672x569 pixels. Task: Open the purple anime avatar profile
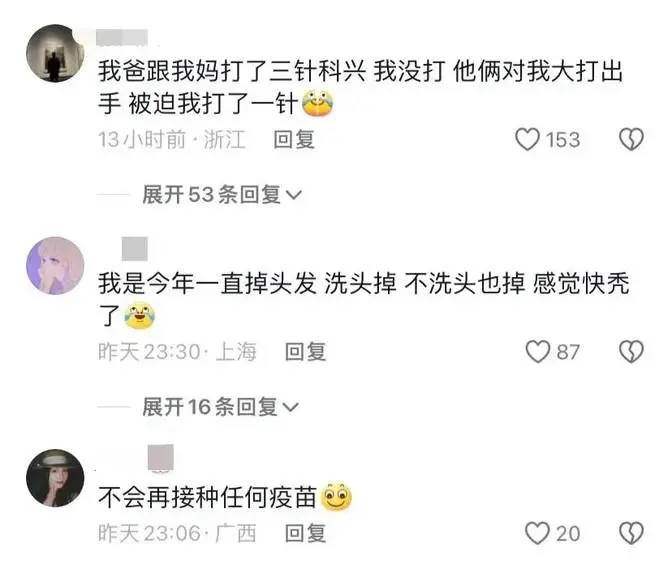tap(55, 266)
